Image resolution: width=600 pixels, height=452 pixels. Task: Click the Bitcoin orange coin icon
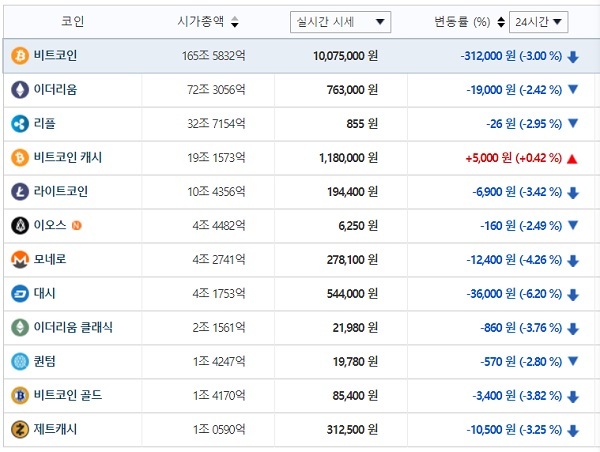click(x=20, y=56)
